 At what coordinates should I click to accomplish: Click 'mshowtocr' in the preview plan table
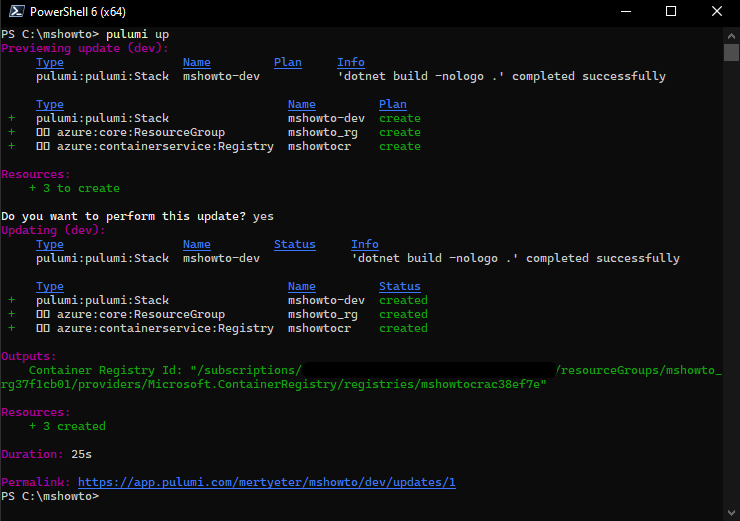tap(320, 146)
